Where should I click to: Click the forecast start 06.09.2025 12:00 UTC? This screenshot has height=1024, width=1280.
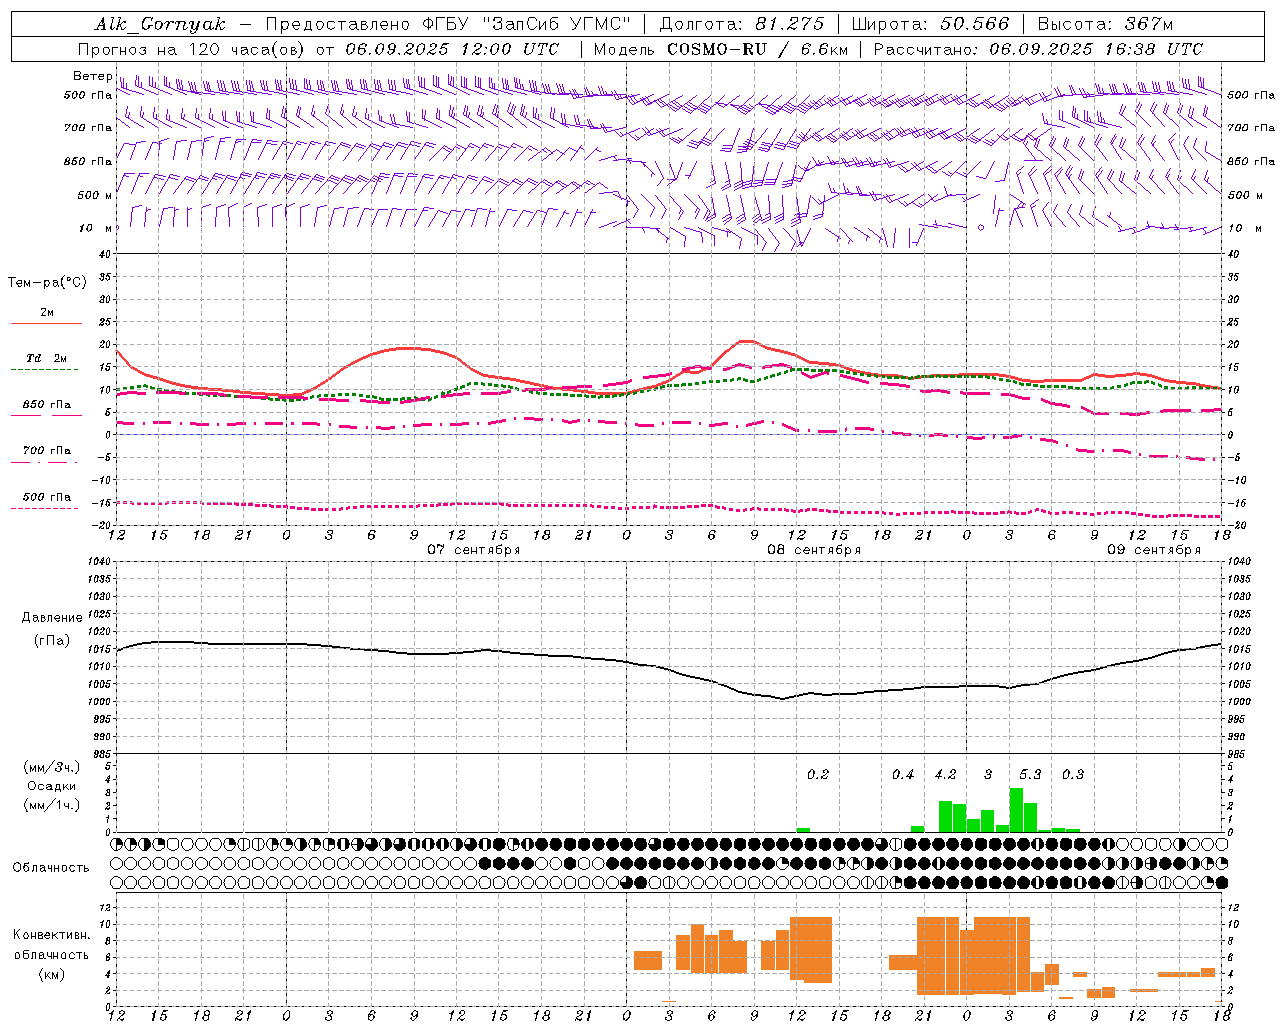452,49
